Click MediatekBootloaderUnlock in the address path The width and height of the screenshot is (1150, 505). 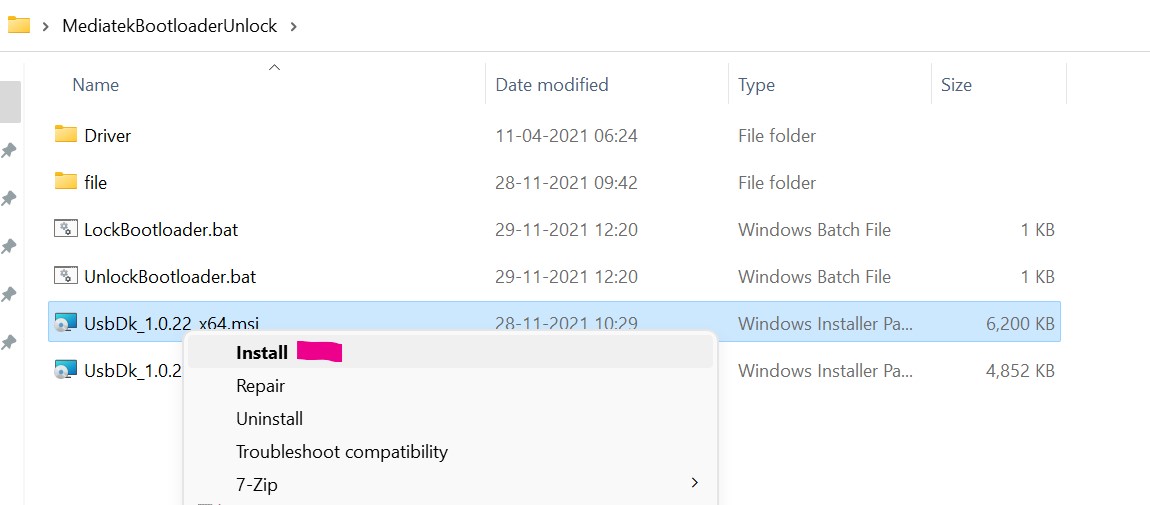pos(169,26)
